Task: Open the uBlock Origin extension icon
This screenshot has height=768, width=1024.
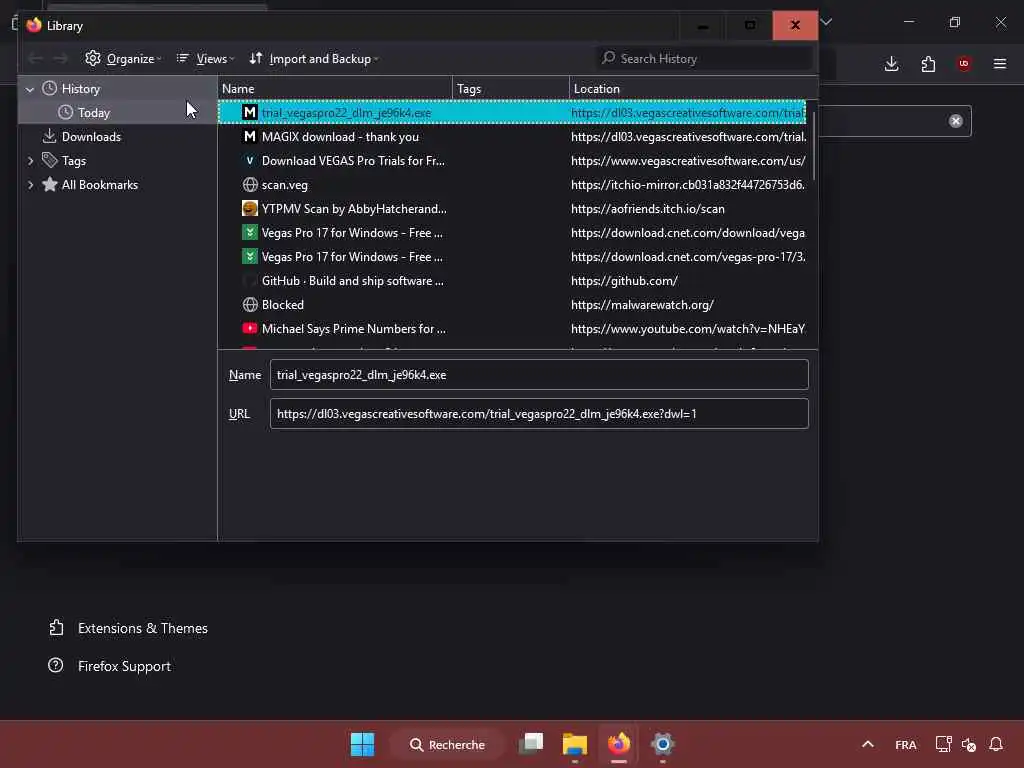Action: click(964, 64)
